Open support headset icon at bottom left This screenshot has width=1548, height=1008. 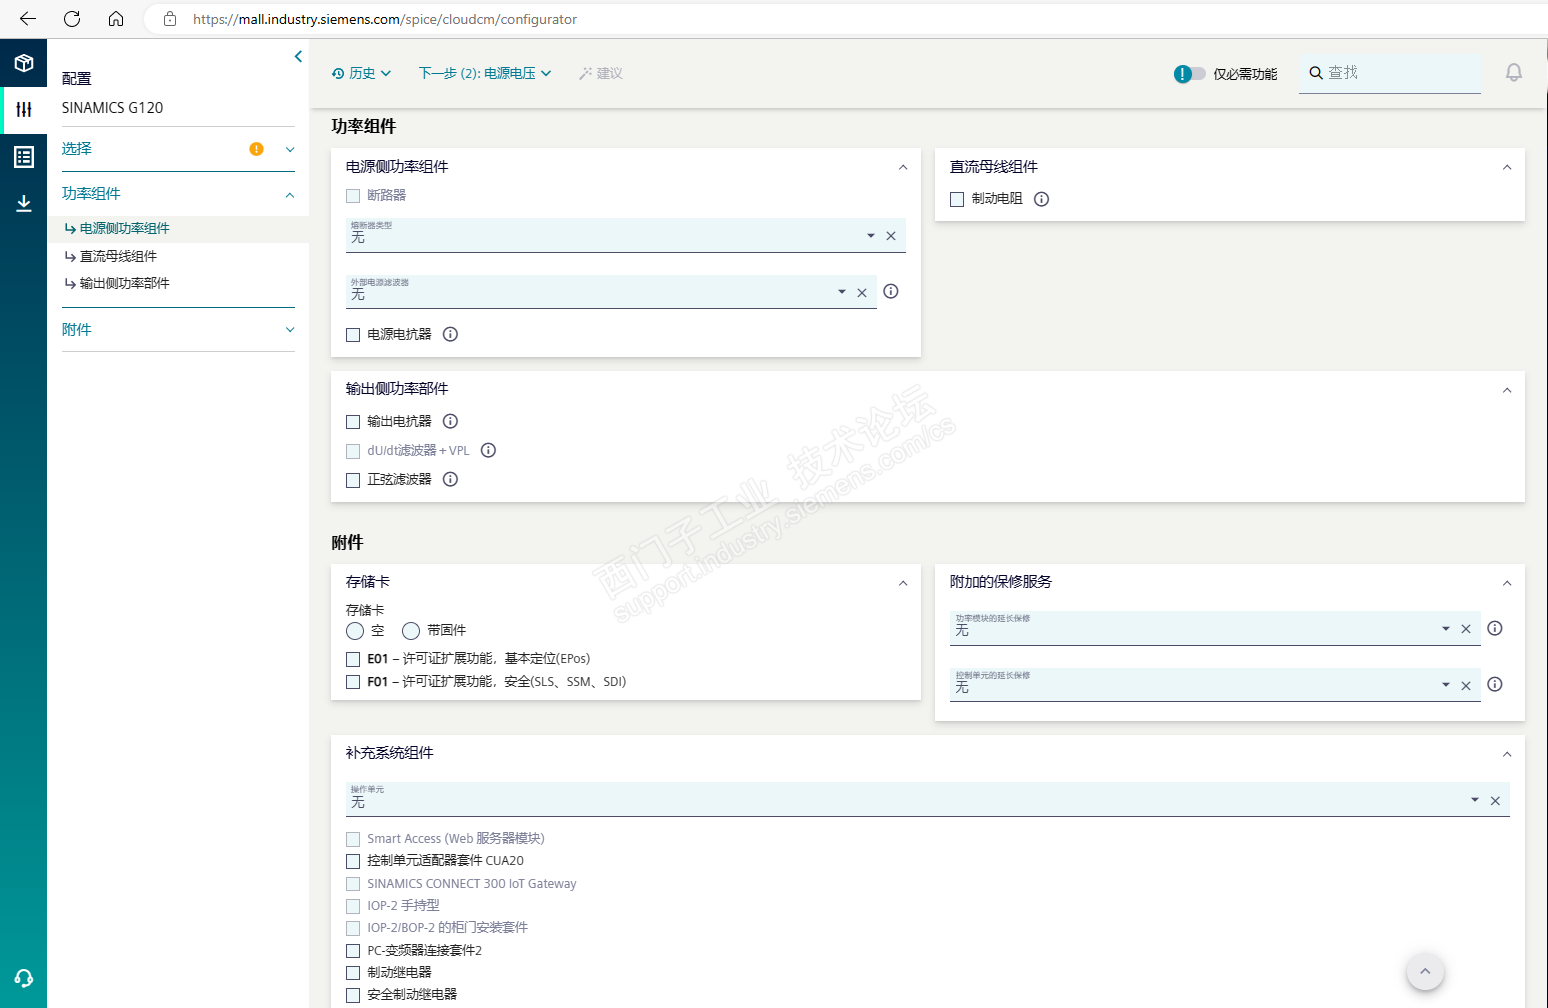tap(24, 978)
